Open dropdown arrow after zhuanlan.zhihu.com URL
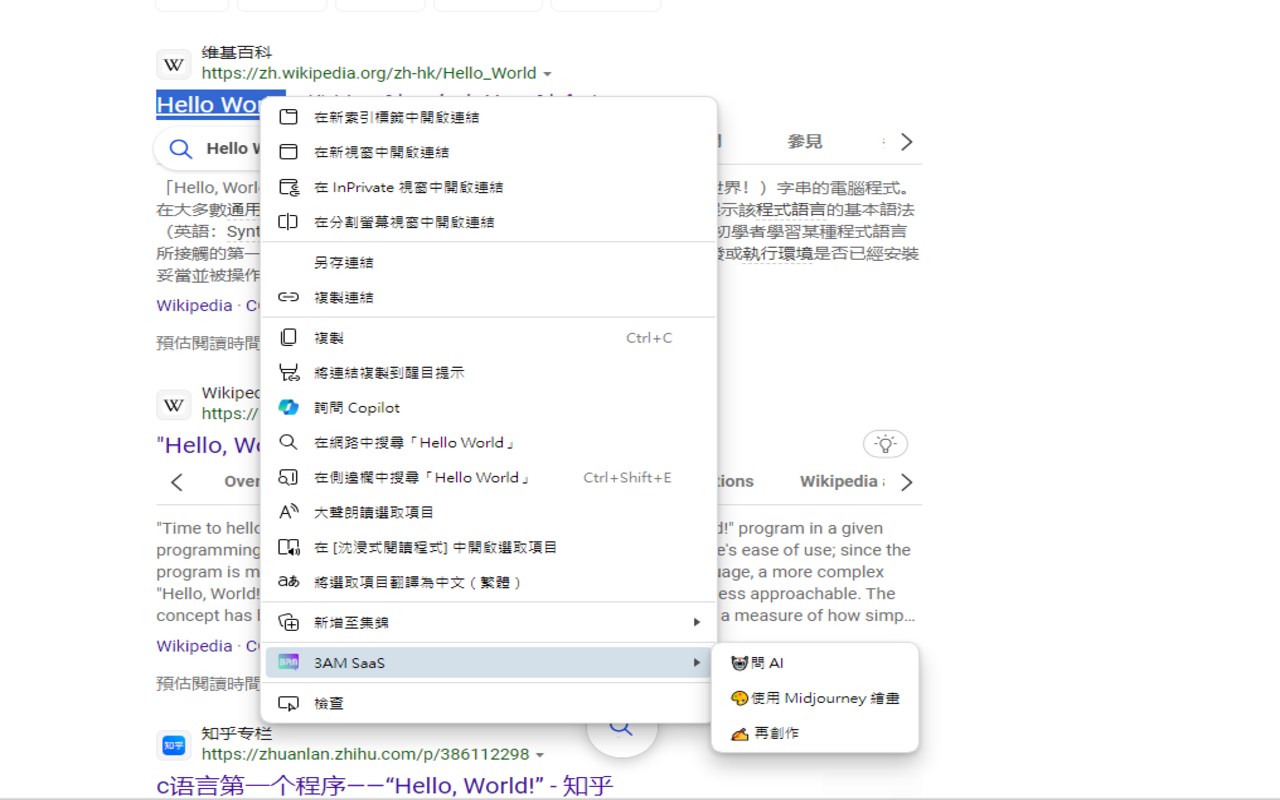The height and width of the screenshot is (800, 1280). pyautogui.click(x=540, y=755)
